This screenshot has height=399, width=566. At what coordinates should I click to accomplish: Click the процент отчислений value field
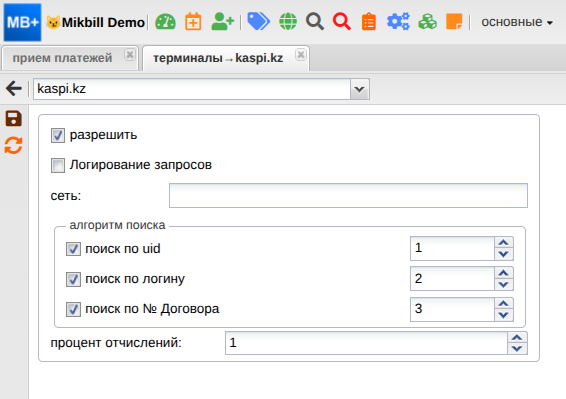(x=366, y=343)
